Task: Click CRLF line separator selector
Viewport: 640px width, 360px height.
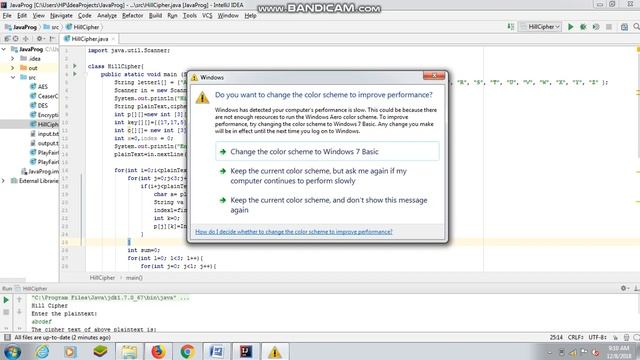Action: tap(576, 338)
